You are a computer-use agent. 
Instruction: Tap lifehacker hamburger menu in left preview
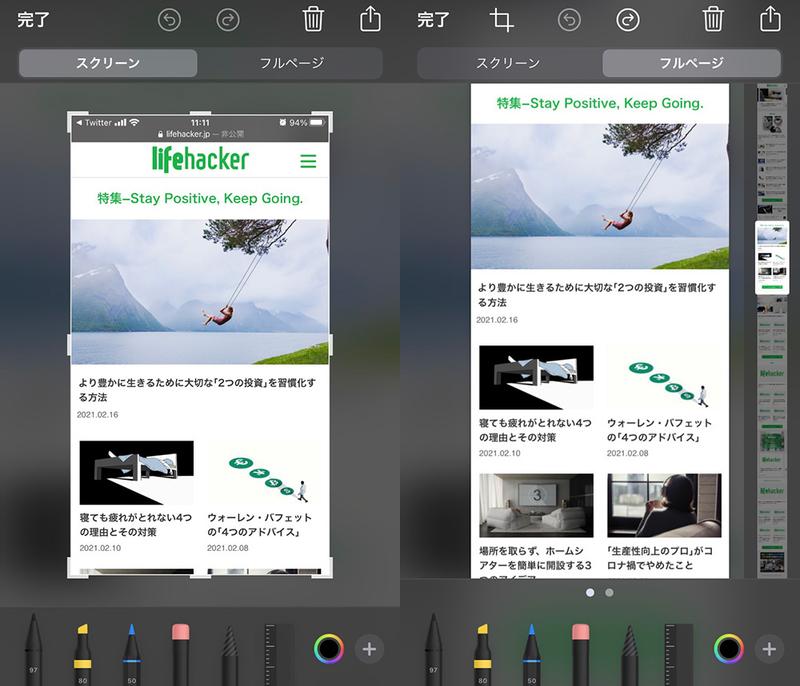[308, 161]
